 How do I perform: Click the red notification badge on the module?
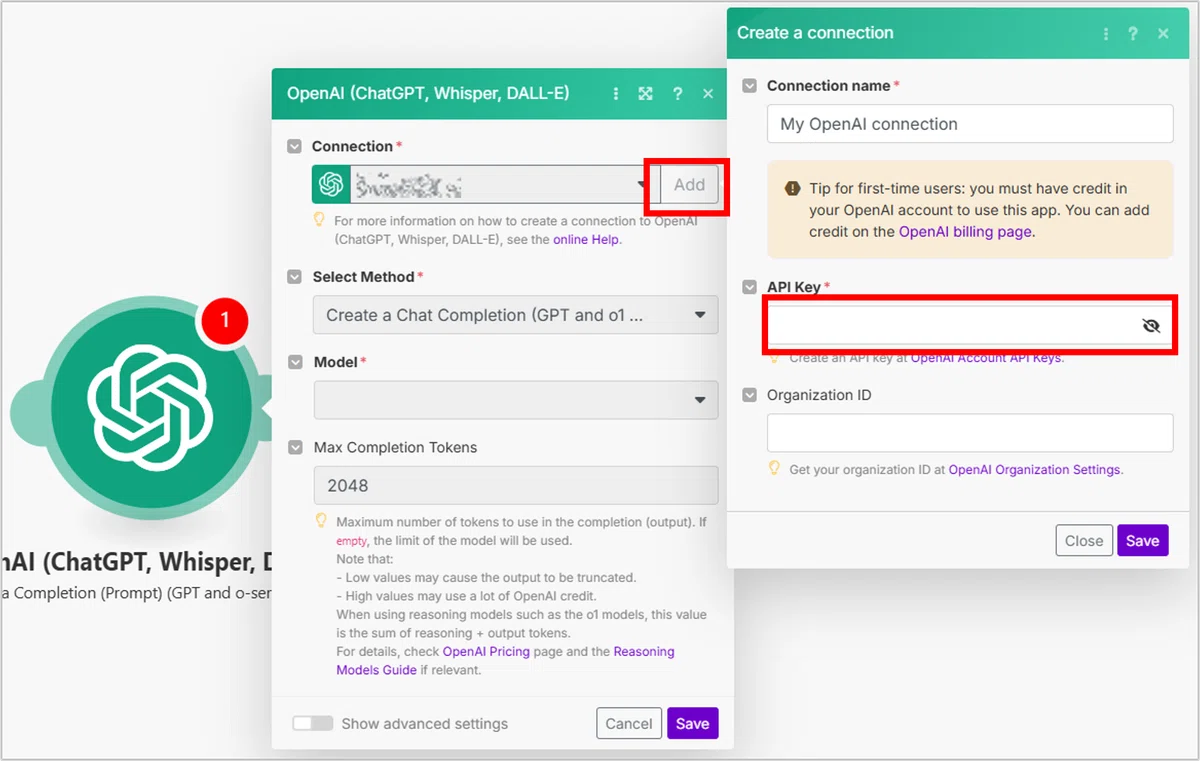pyautogui.click(x=224, y=320)
